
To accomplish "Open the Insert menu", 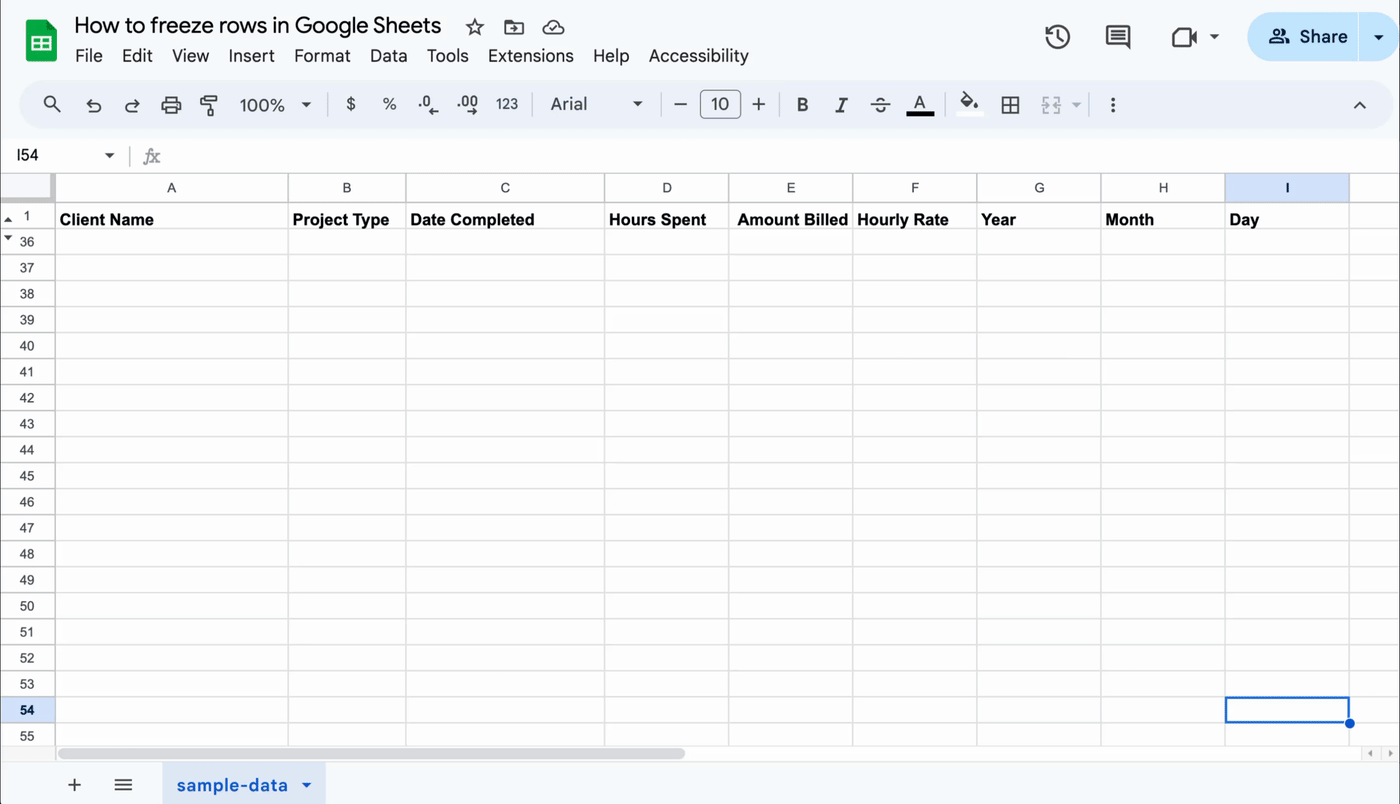I will click(x=251, y=56).
